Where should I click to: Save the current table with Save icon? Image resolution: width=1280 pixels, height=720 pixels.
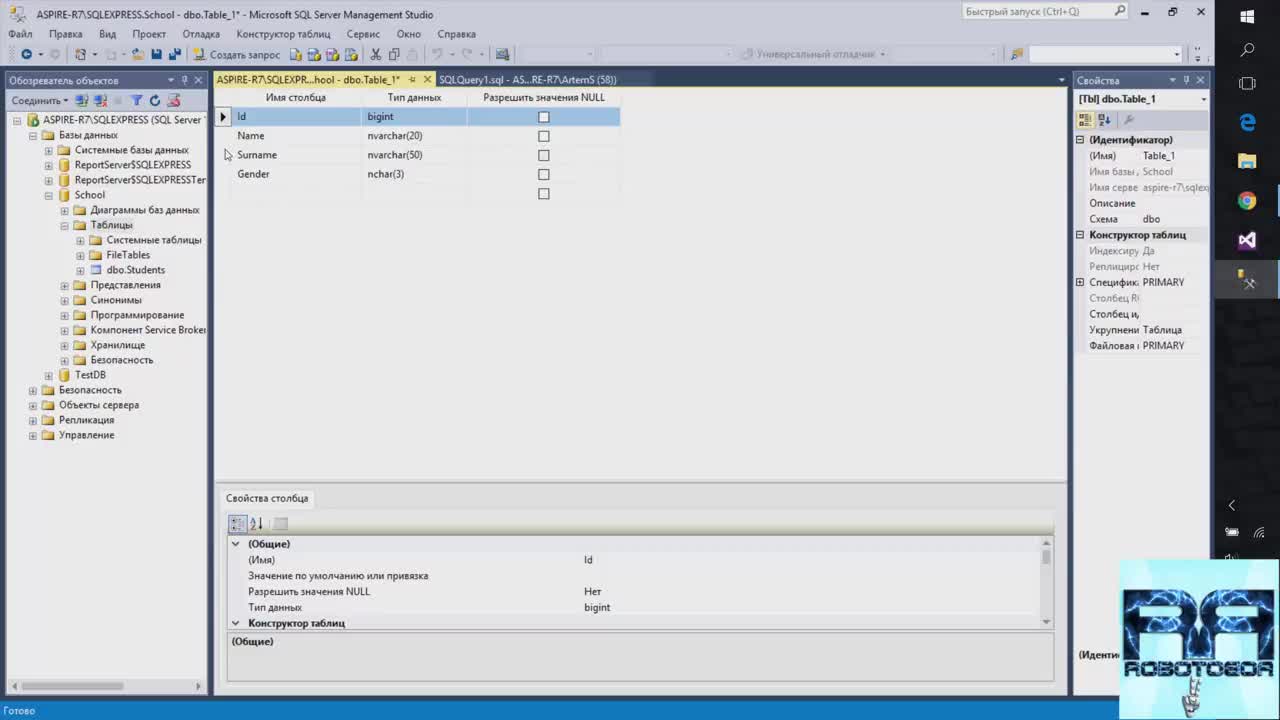[x=156, y=54]
